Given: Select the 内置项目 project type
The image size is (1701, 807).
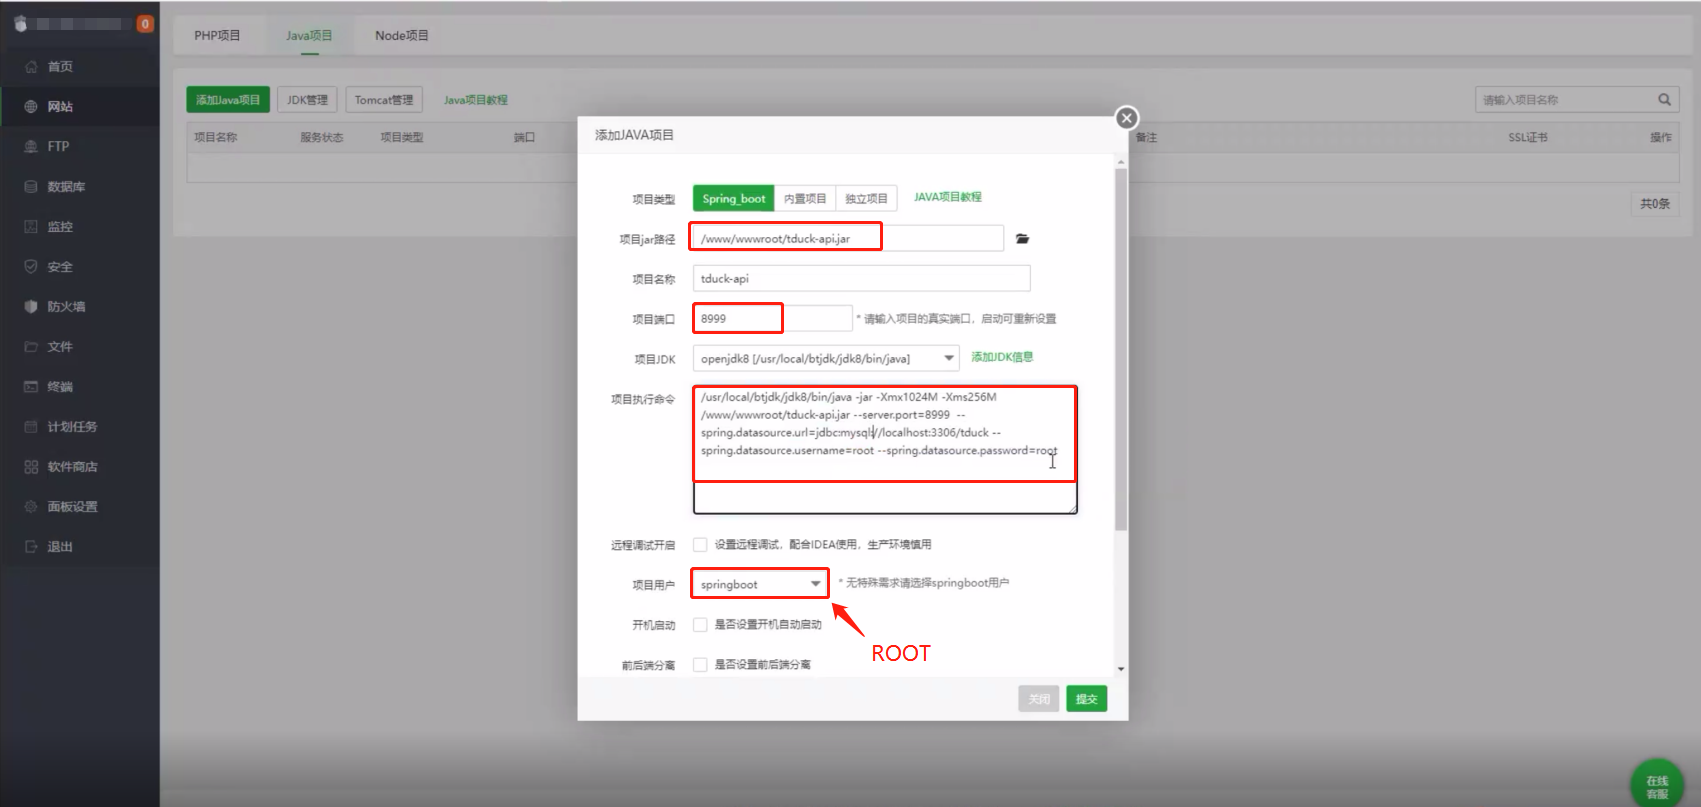Looking at the screenshot, I should (x=805, y=199).
